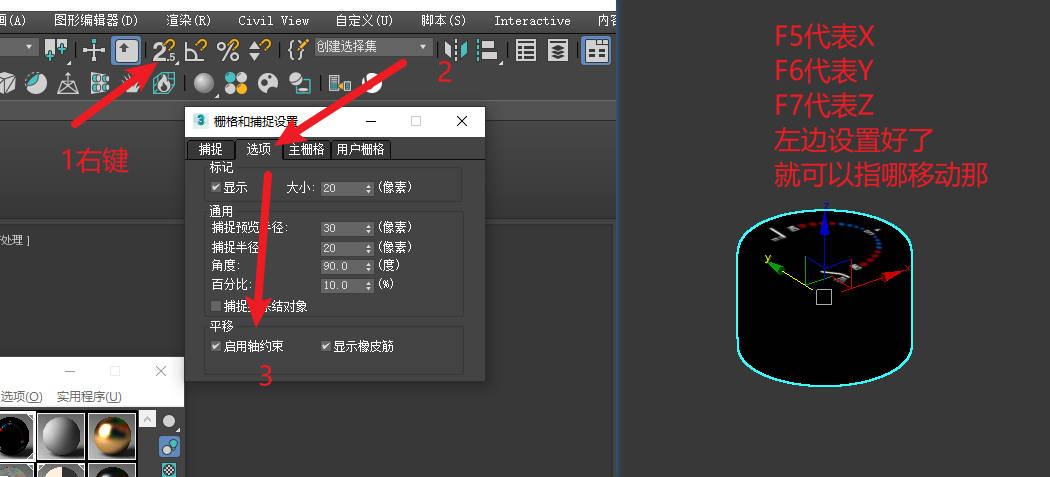Click the blue-gray circle icon in second row
Image resolution: width=1050 pixels, height=477 pixels.
point(36,84)
